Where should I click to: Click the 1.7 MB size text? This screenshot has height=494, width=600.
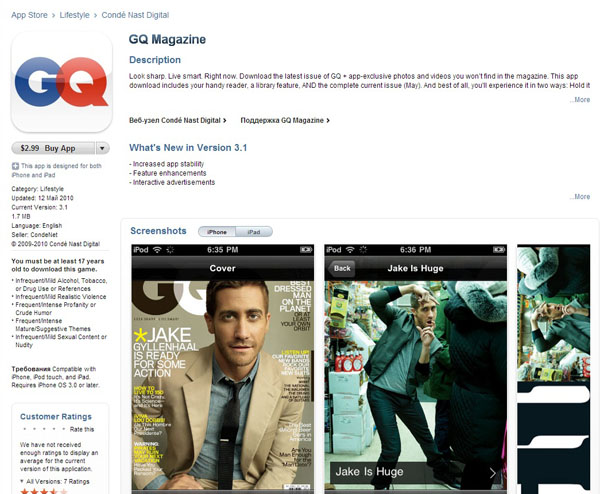(21, 216)
